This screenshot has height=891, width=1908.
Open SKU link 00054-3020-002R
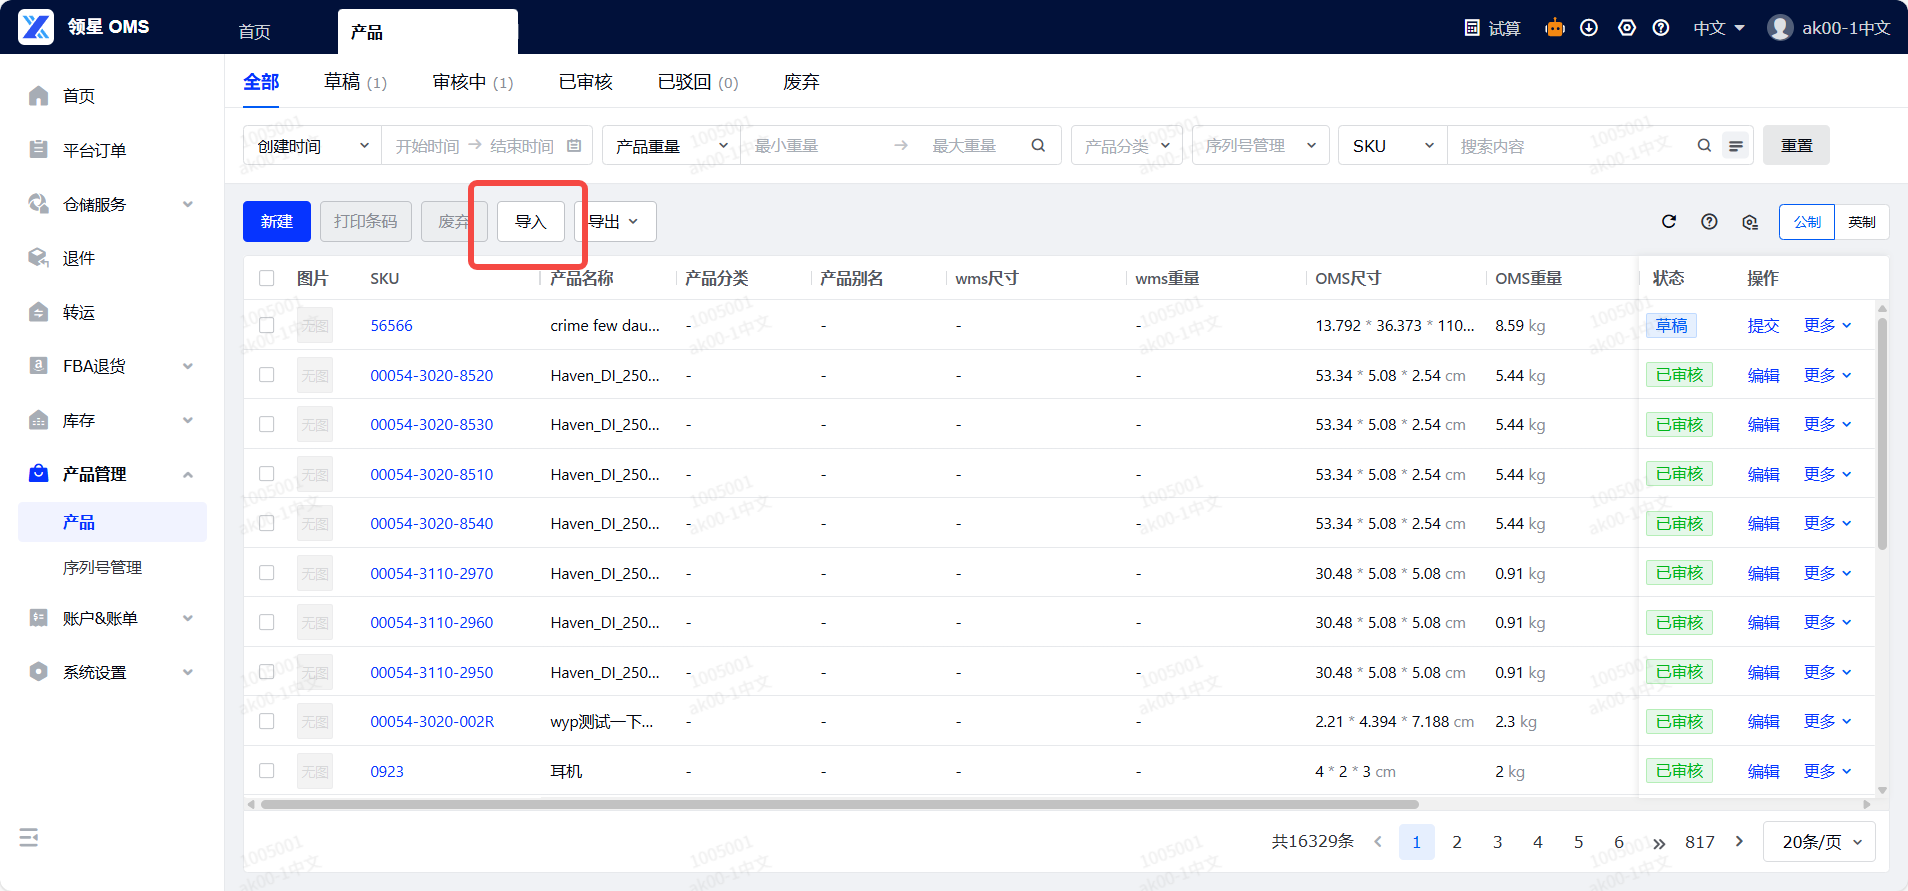tap(432, 722)
